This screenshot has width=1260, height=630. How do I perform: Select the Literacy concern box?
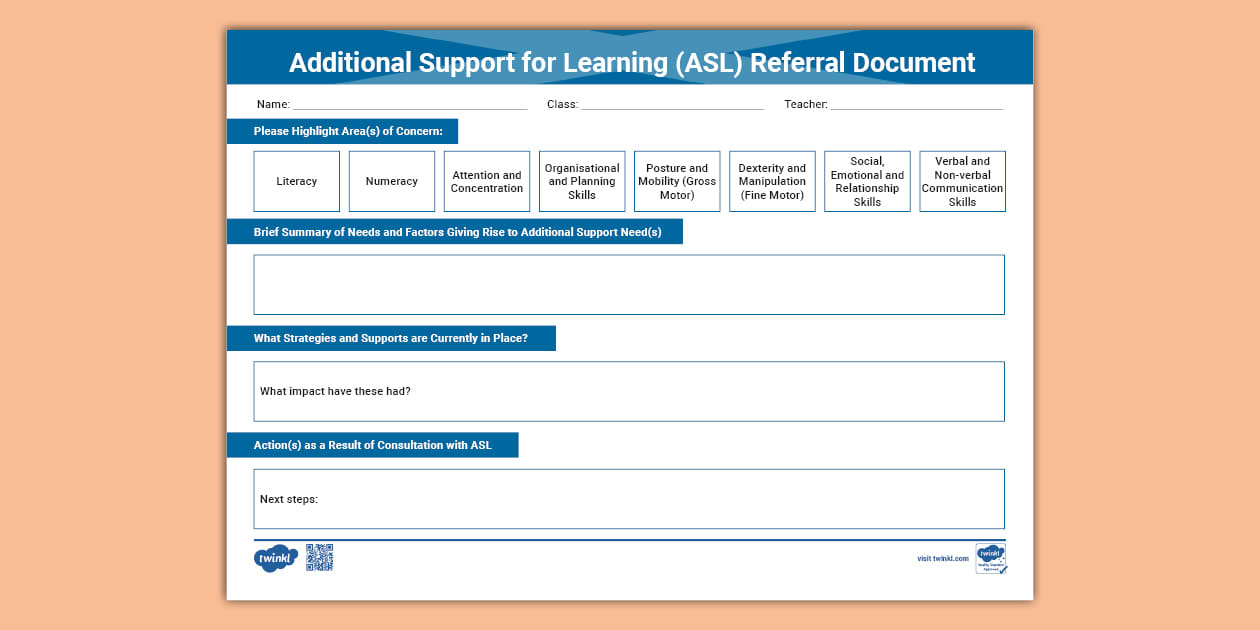point(296,181)
